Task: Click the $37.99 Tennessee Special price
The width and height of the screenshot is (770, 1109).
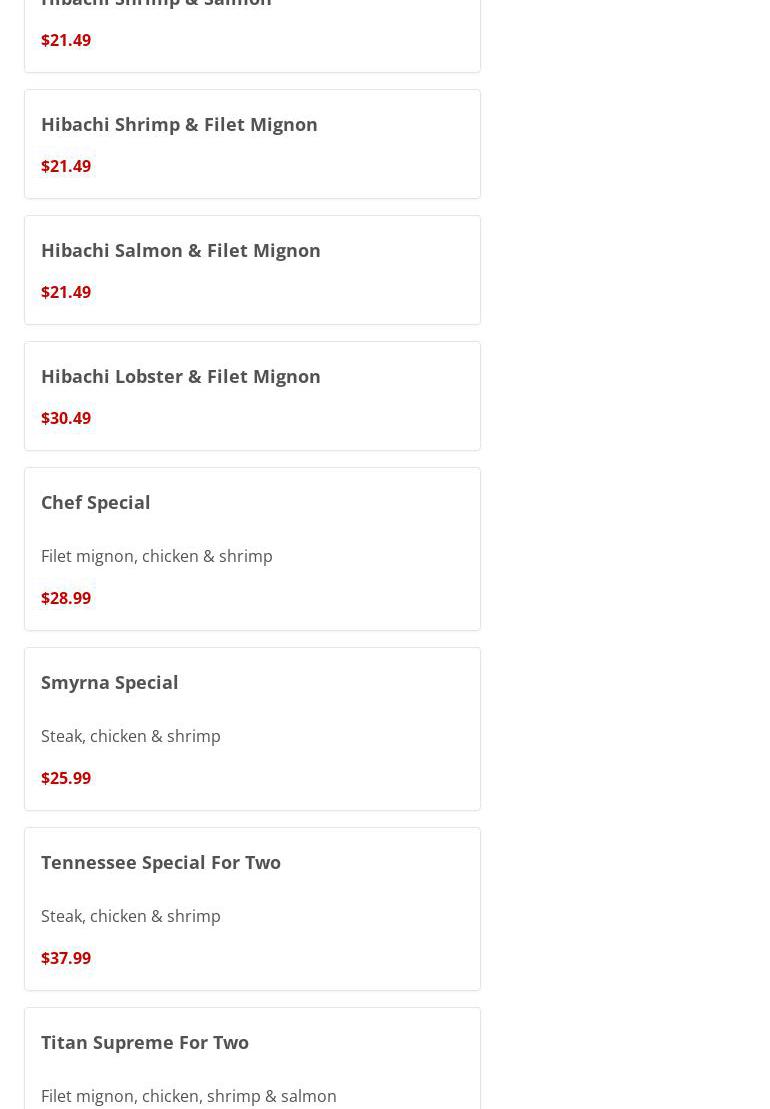Action: [x=66, y=958]
